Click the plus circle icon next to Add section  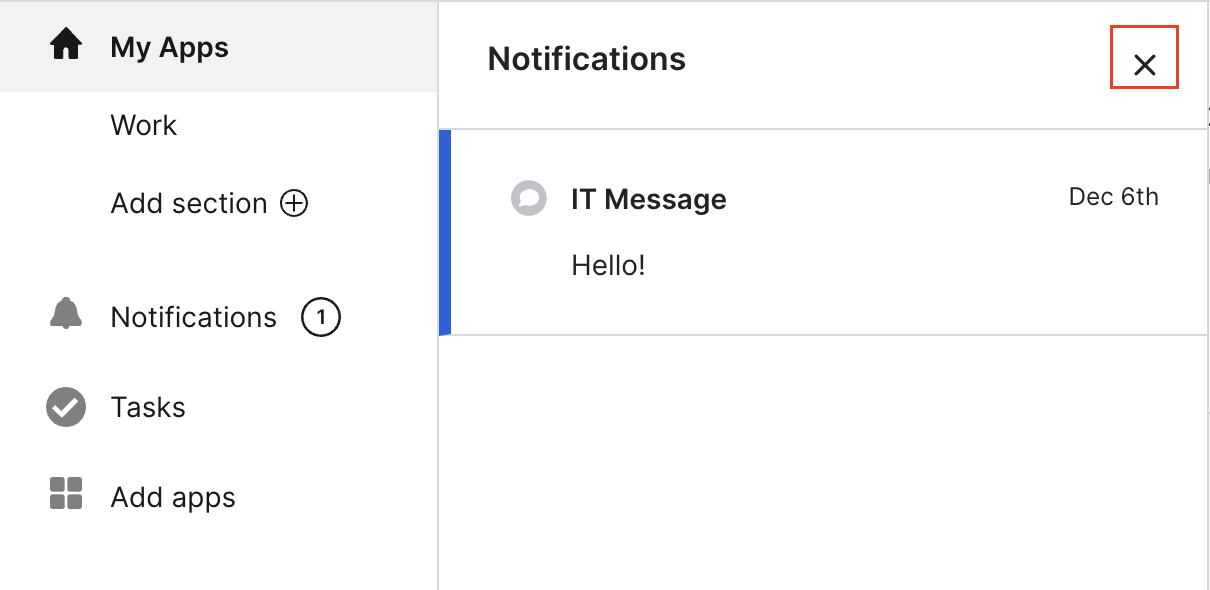pos(294,204)
